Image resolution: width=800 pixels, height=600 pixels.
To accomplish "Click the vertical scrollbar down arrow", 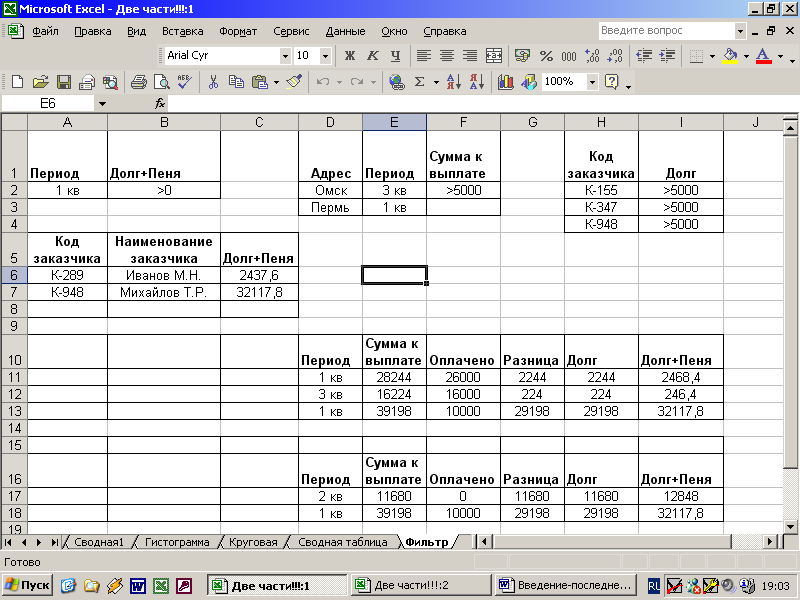I will point(790,527).
